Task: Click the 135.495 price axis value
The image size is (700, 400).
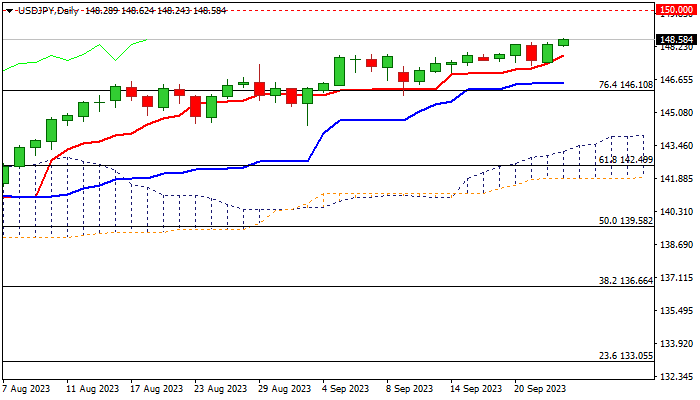Action: 676,311
